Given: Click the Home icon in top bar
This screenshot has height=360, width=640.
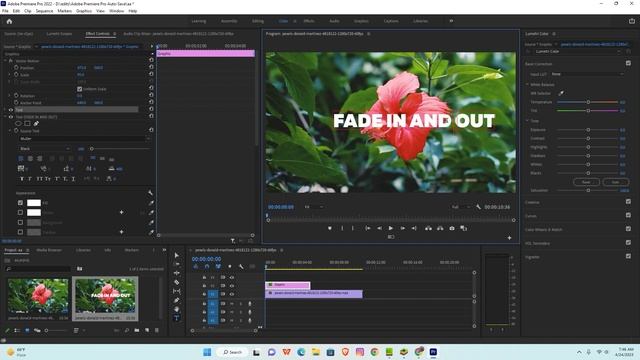Looking at the screenshot, I should click(9, 21).
